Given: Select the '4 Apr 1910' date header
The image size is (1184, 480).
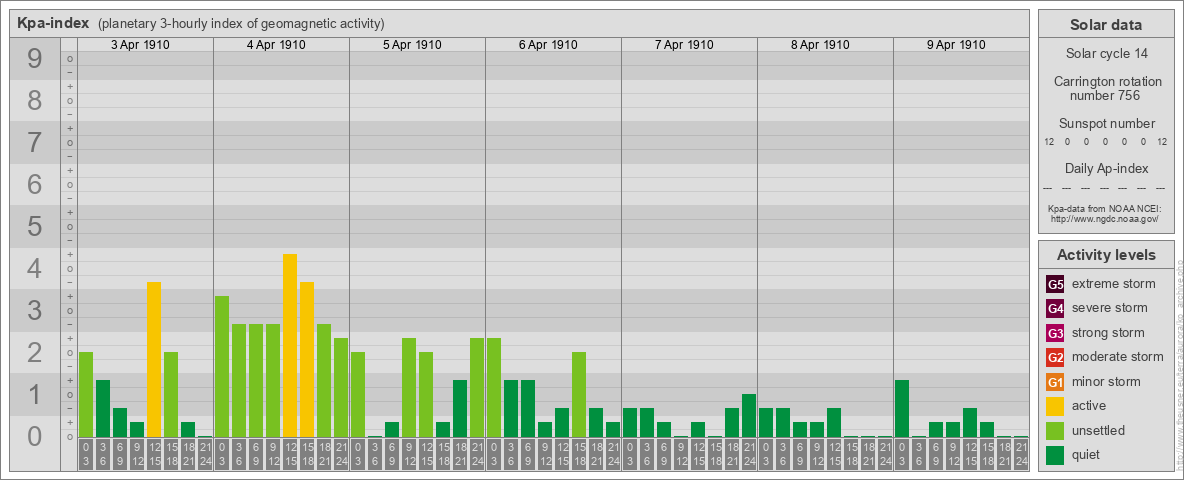Looking at the screenshot, I should point(276,45).
